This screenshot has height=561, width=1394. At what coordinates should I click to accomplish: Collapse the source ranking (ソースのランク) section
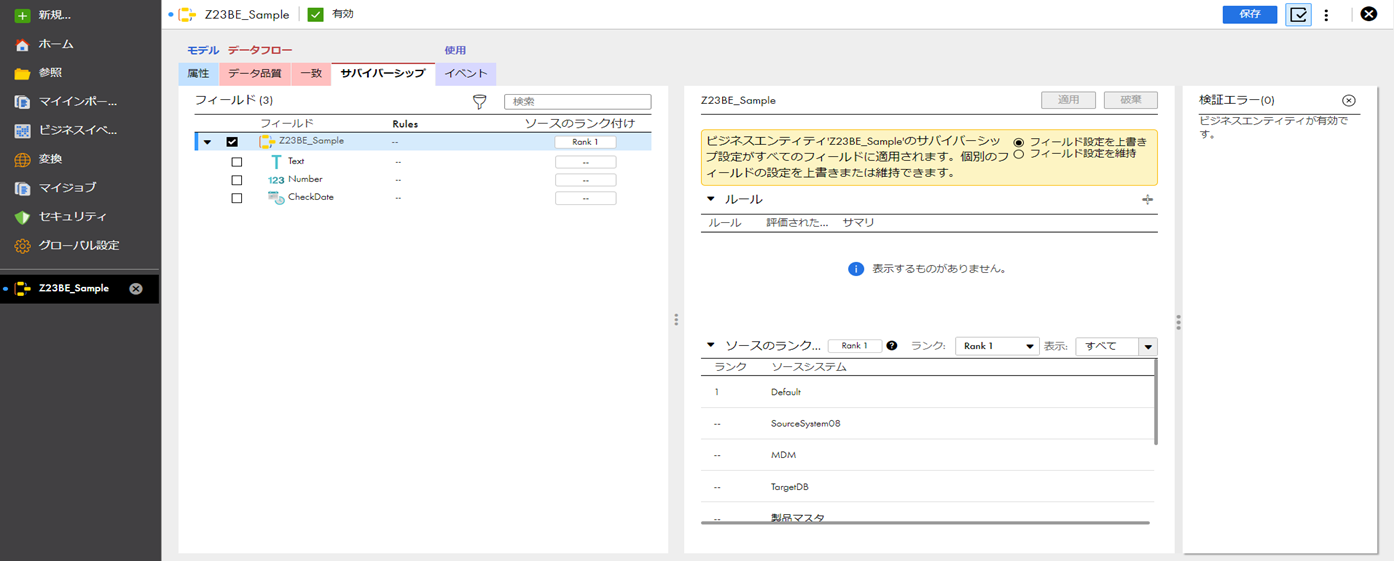tap(711, 345)
